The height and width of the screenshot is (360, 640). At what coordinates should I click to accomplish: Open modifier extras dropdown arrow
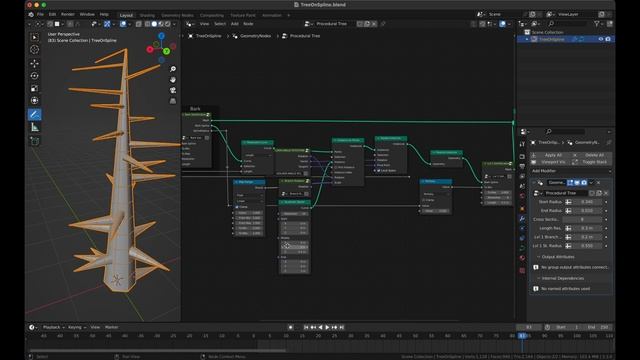(591, 182)
